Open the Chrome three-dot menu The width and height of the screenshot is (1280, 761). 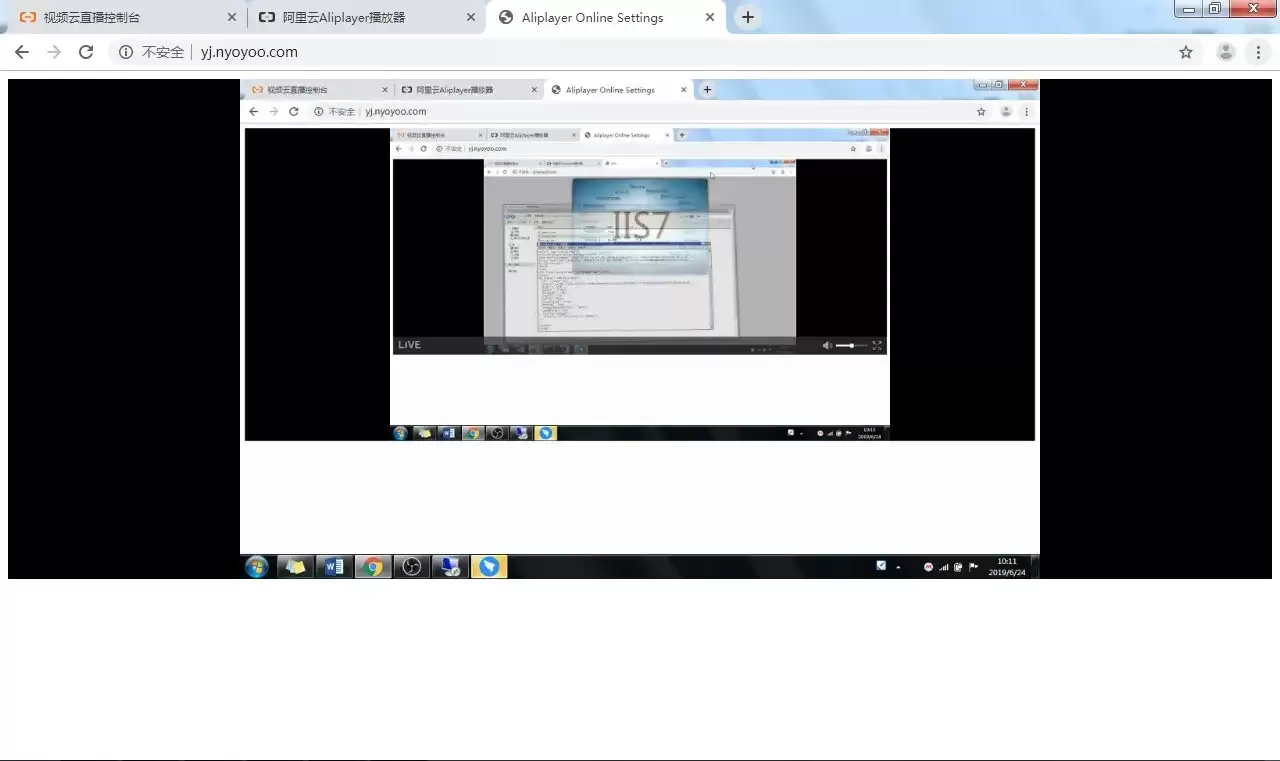click(1258, 52)
